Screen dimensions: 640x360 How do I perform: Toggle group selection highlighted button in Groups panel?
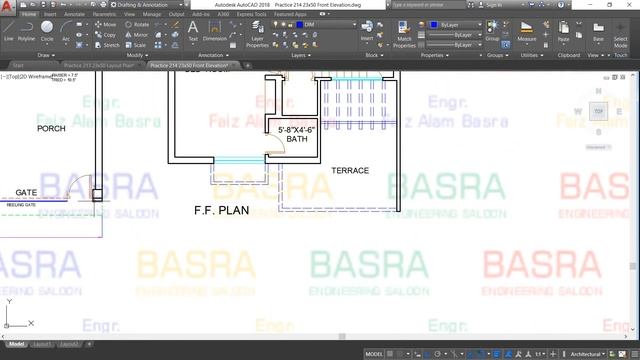506,44
